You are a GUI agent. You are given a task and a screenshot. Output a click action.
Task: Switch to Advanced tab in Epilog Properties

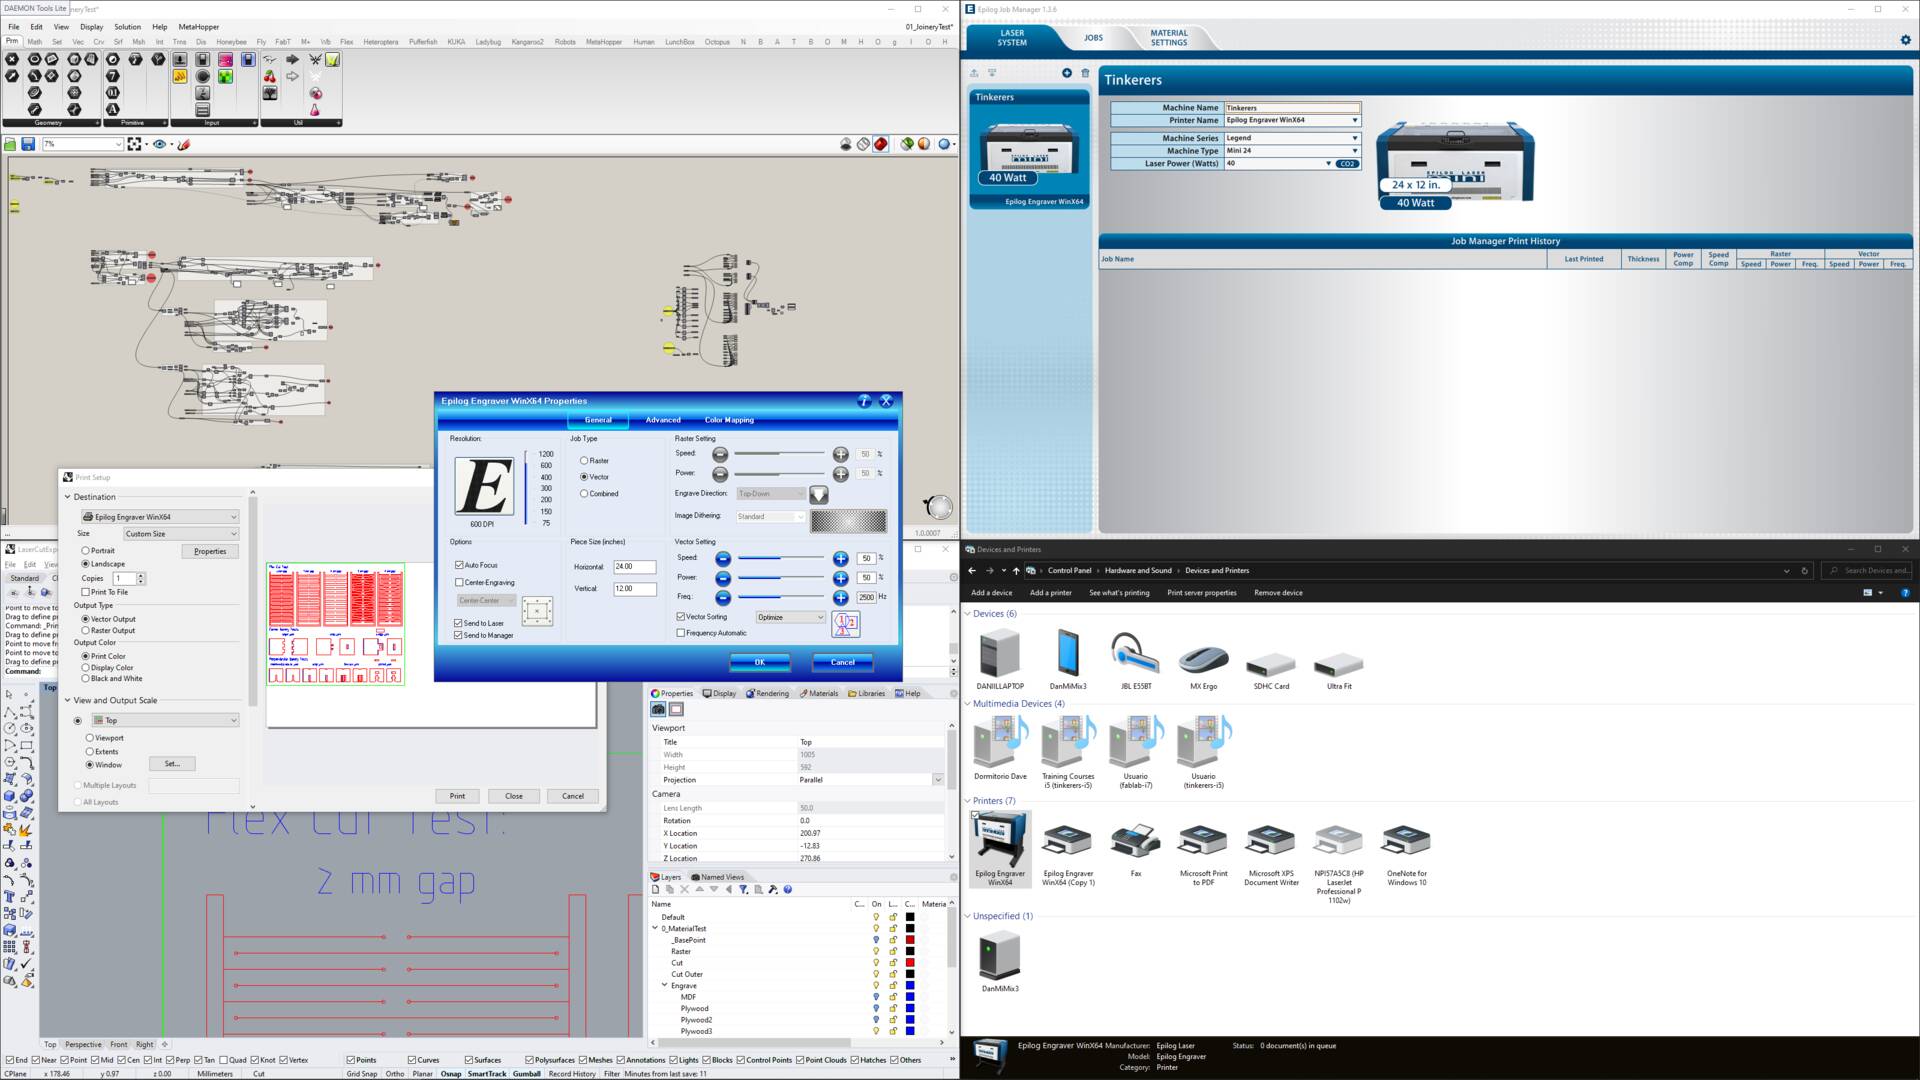tap(663, 420)
